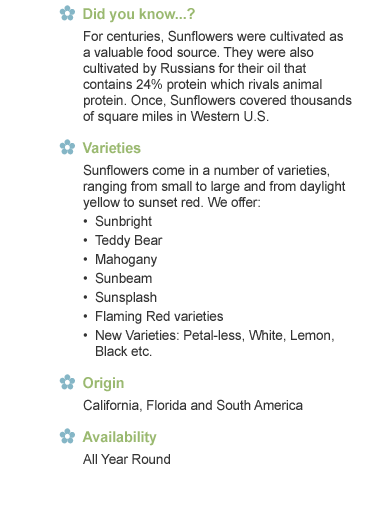Click the Sunflowers come in varieties paragraph
This screenshot has height=506, width=381.
[214, 186]
